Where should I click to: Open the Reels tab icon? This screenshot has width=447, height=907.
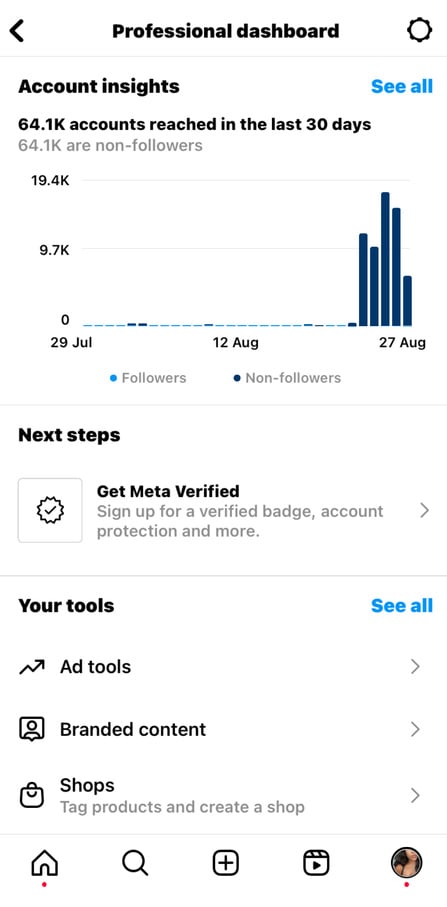click(x=316, y=863)
